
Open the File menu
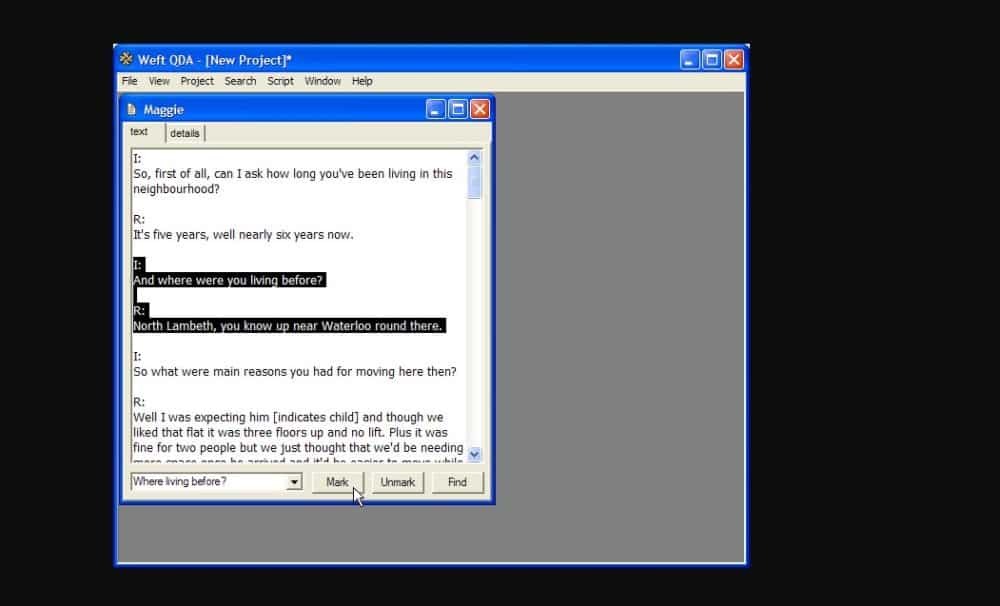129,81
